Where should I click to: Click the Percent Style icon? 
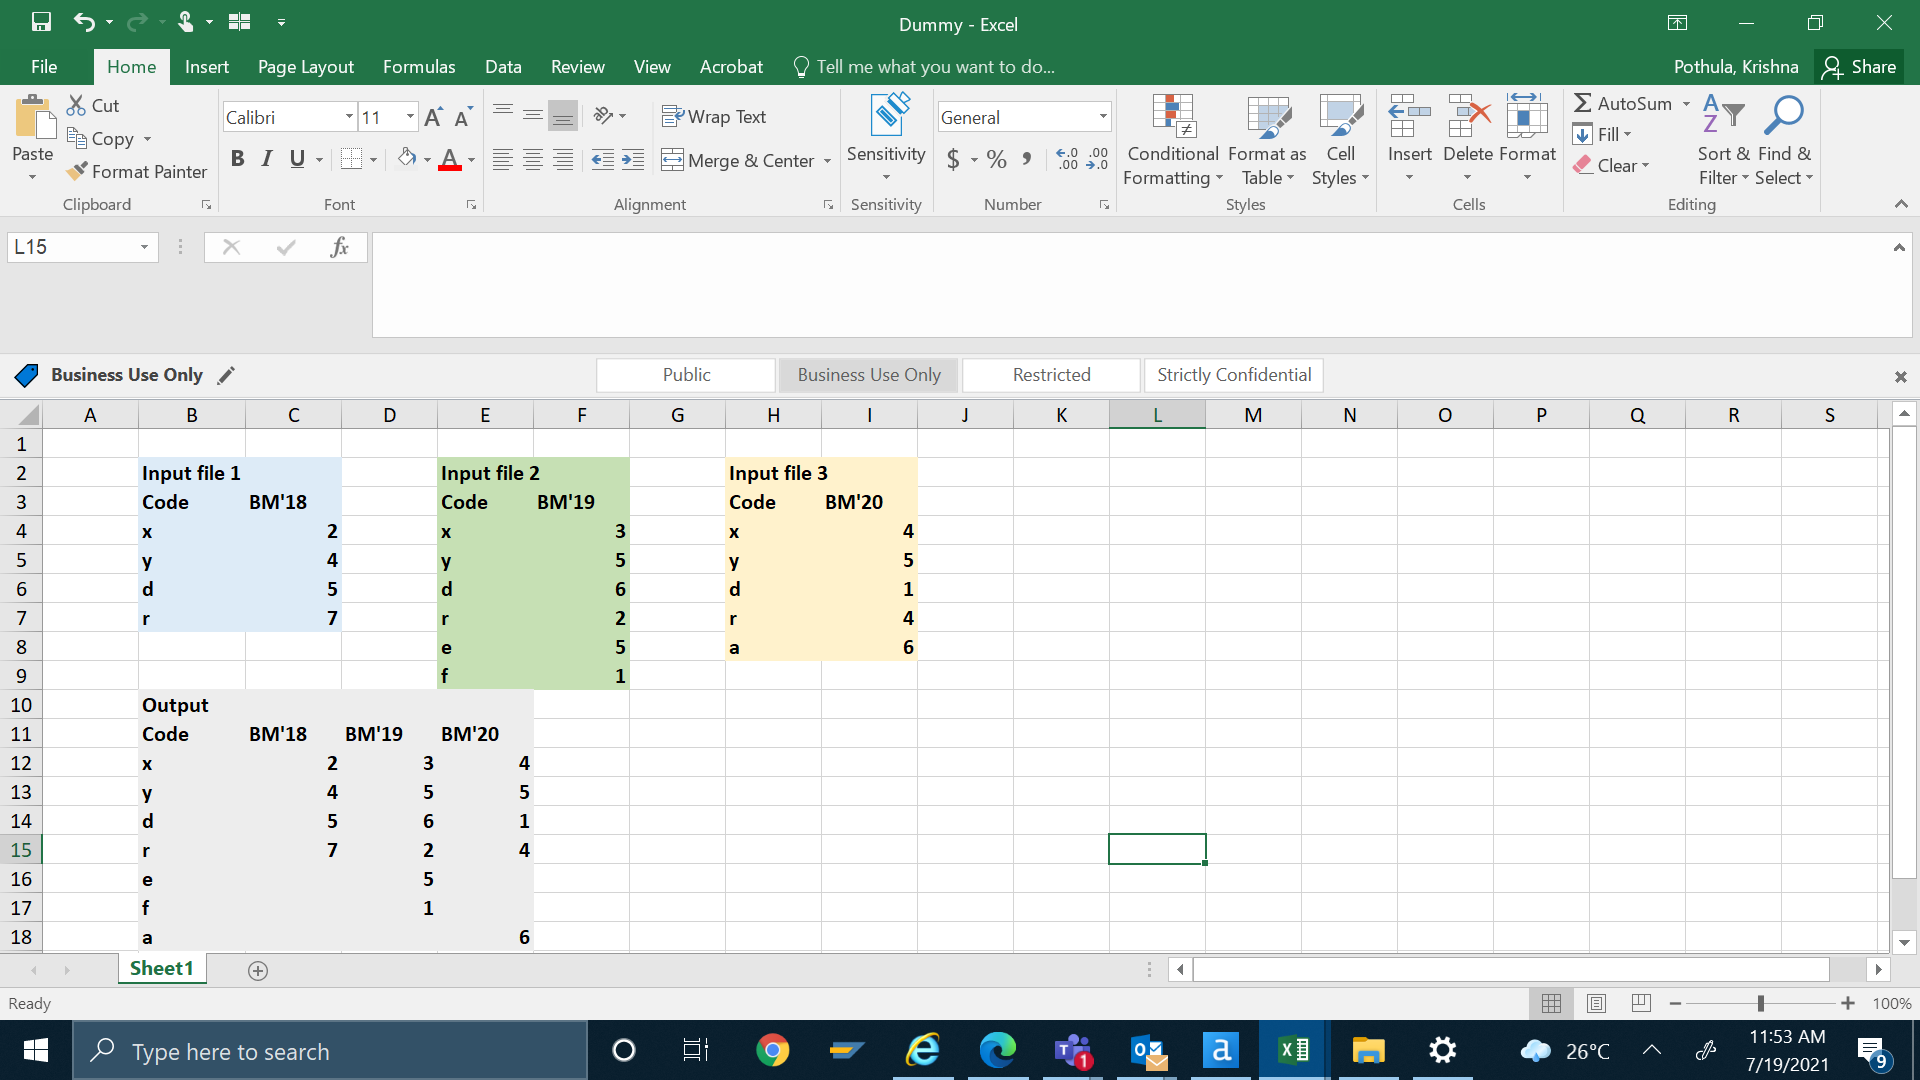(996, 160)
